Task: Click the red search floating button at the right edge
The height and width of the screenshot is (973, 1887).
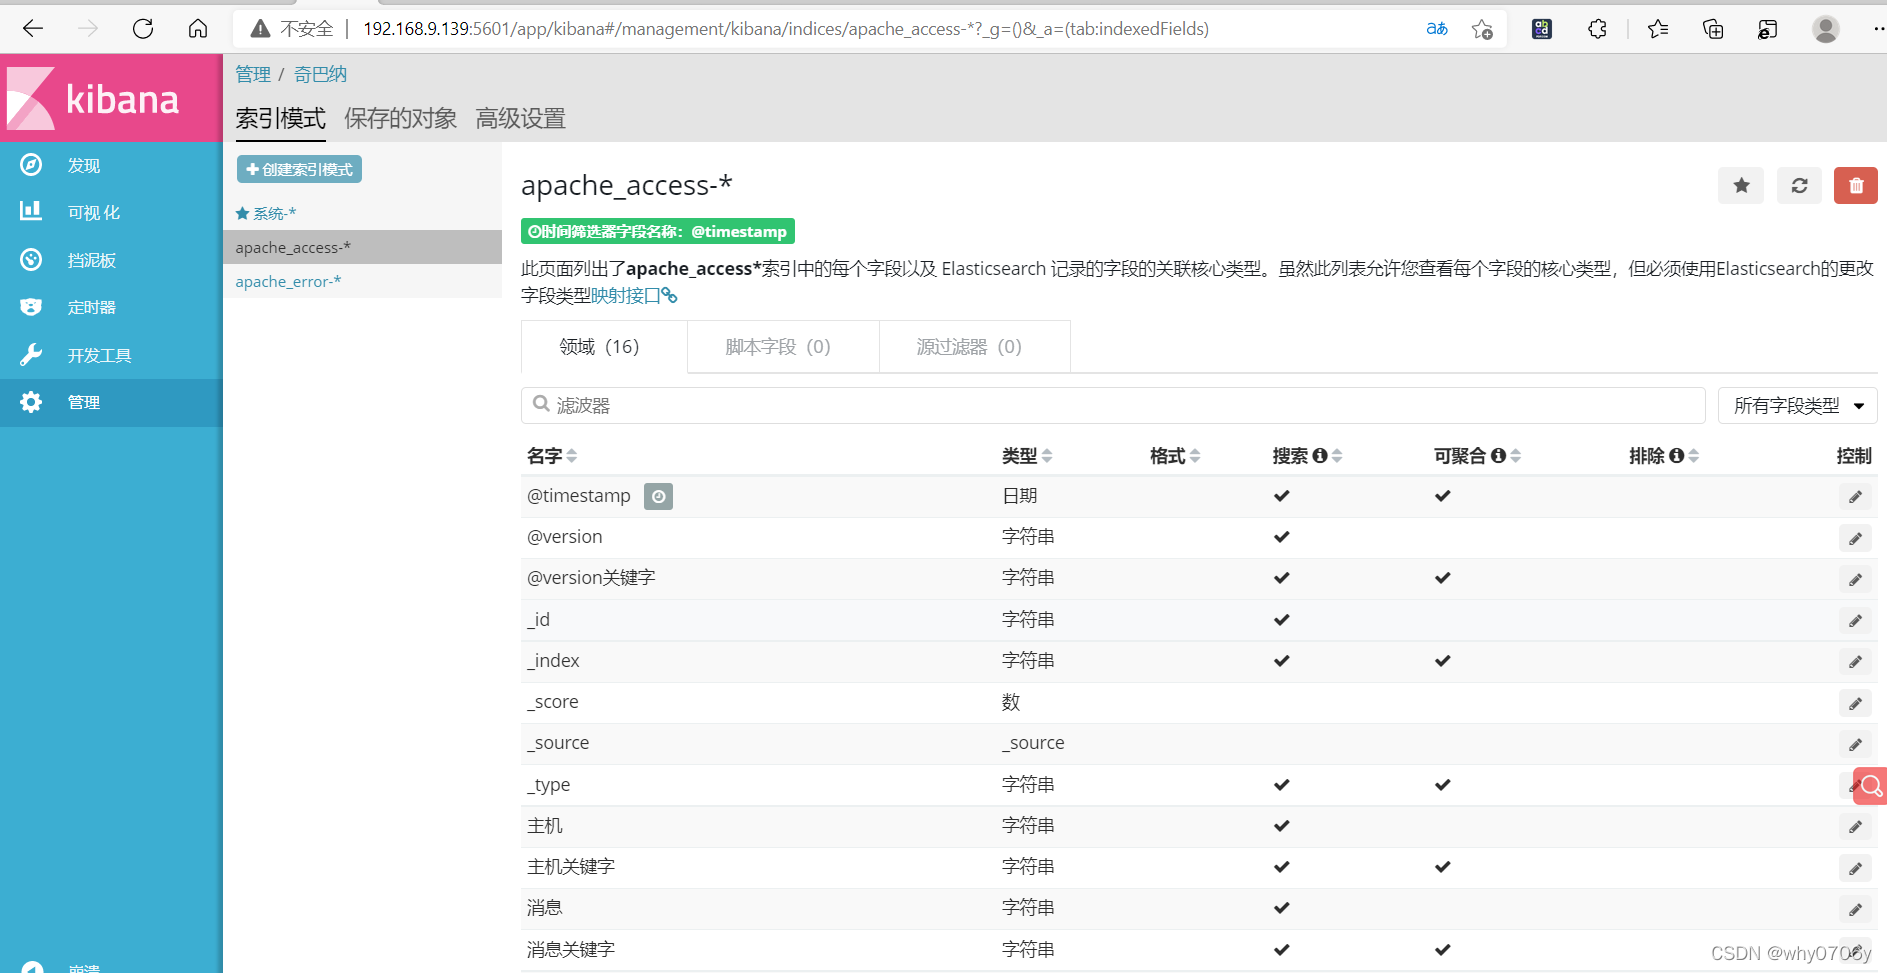Action: pos(1870,786)
